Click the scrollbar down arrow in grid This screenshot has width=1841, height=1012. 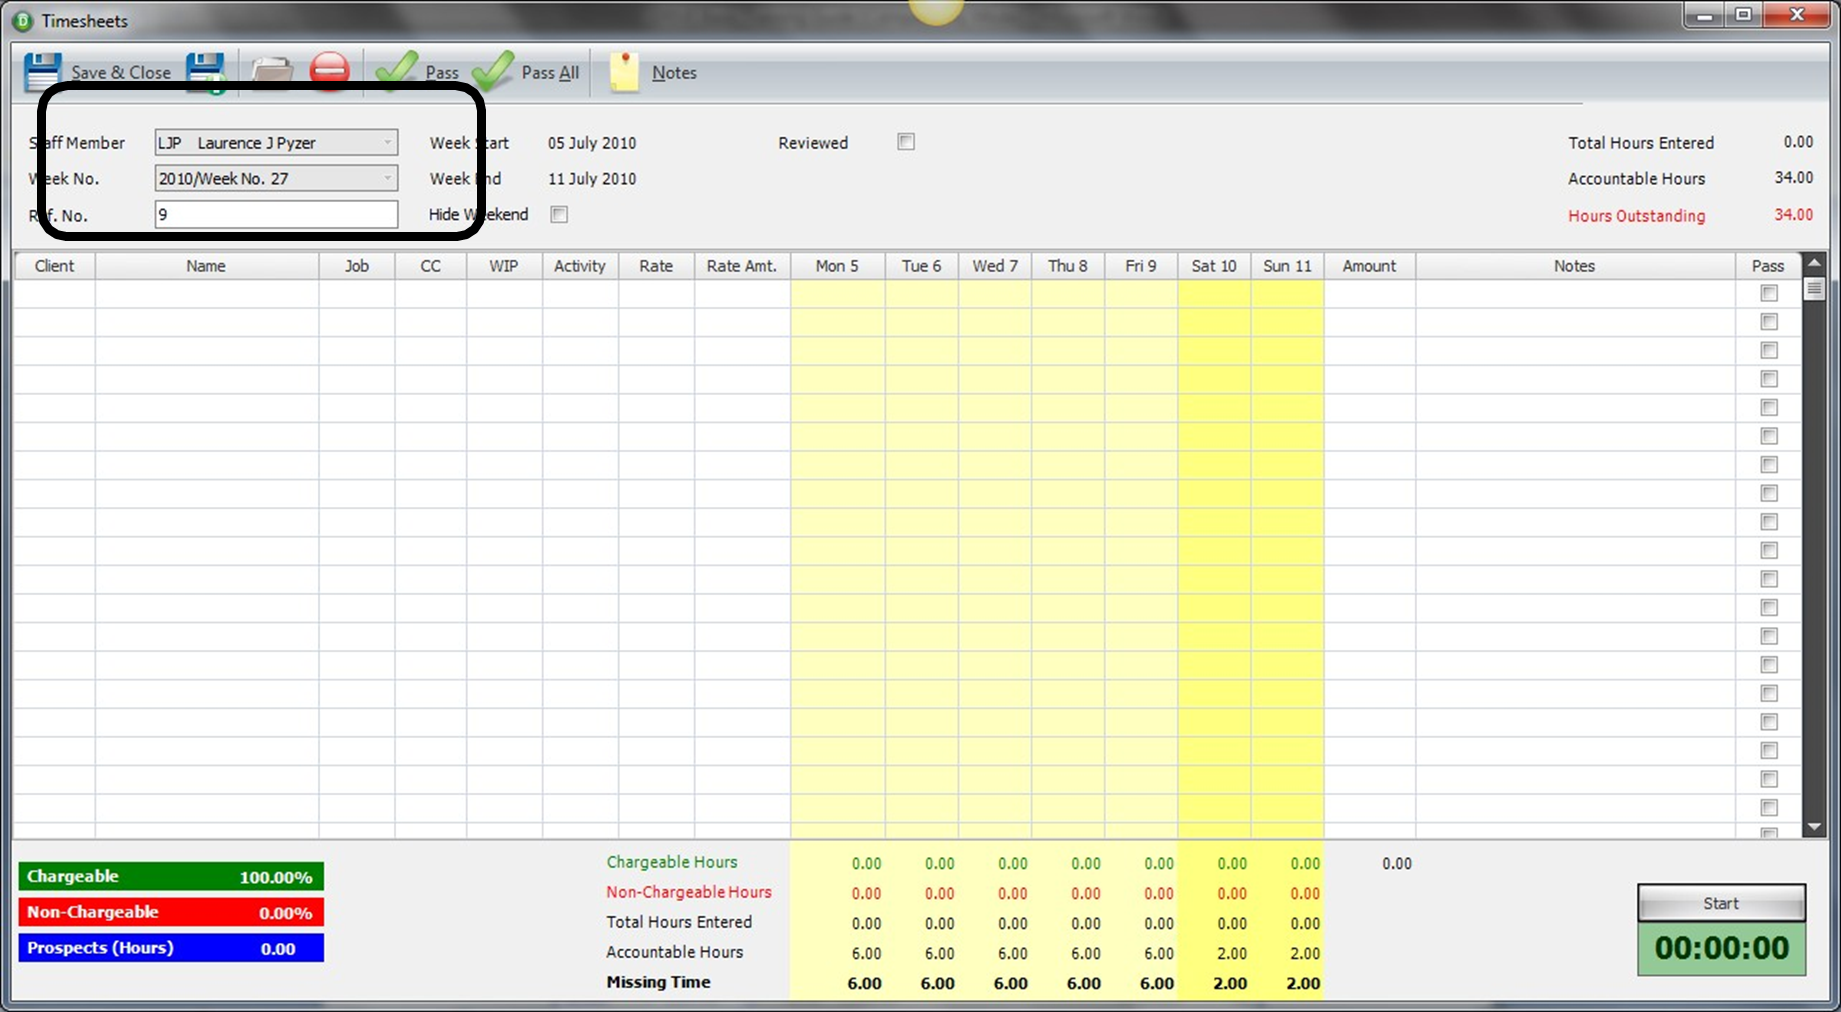coord(1814,827)
